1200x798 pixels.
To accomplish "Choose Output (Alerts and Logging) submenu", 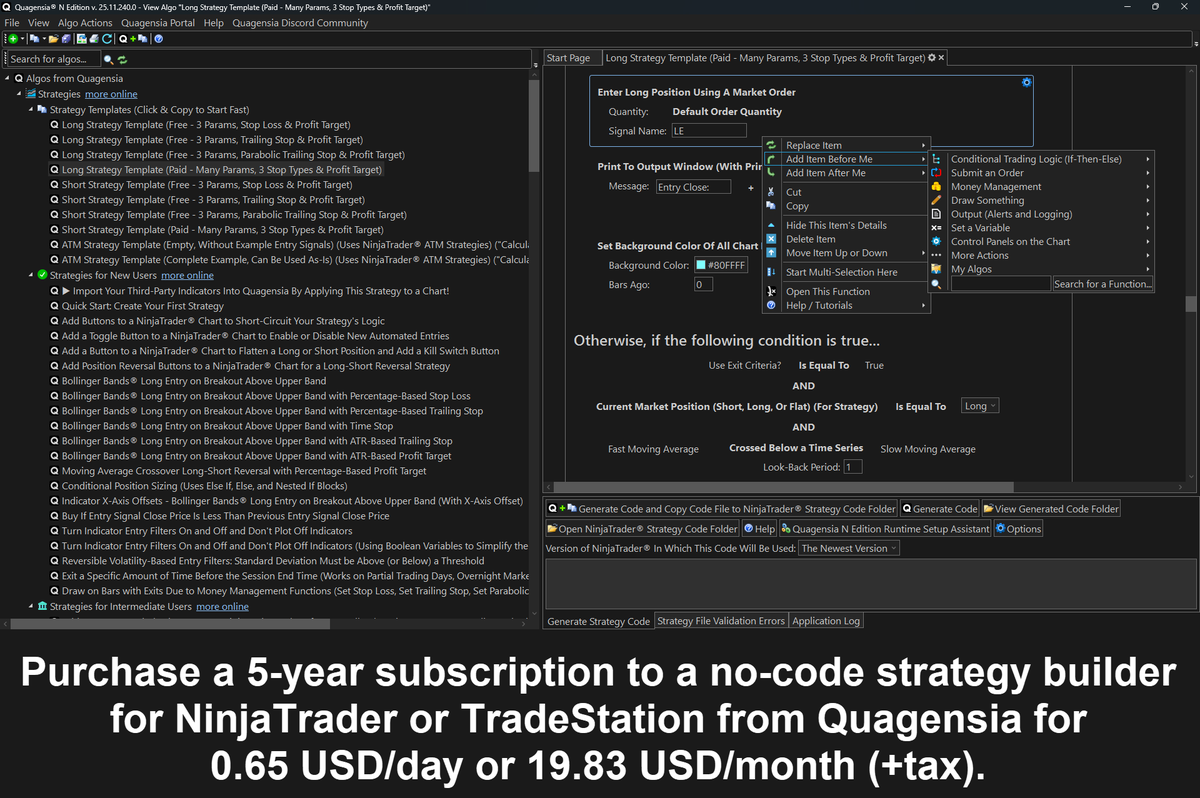I will click(1041, 214).
